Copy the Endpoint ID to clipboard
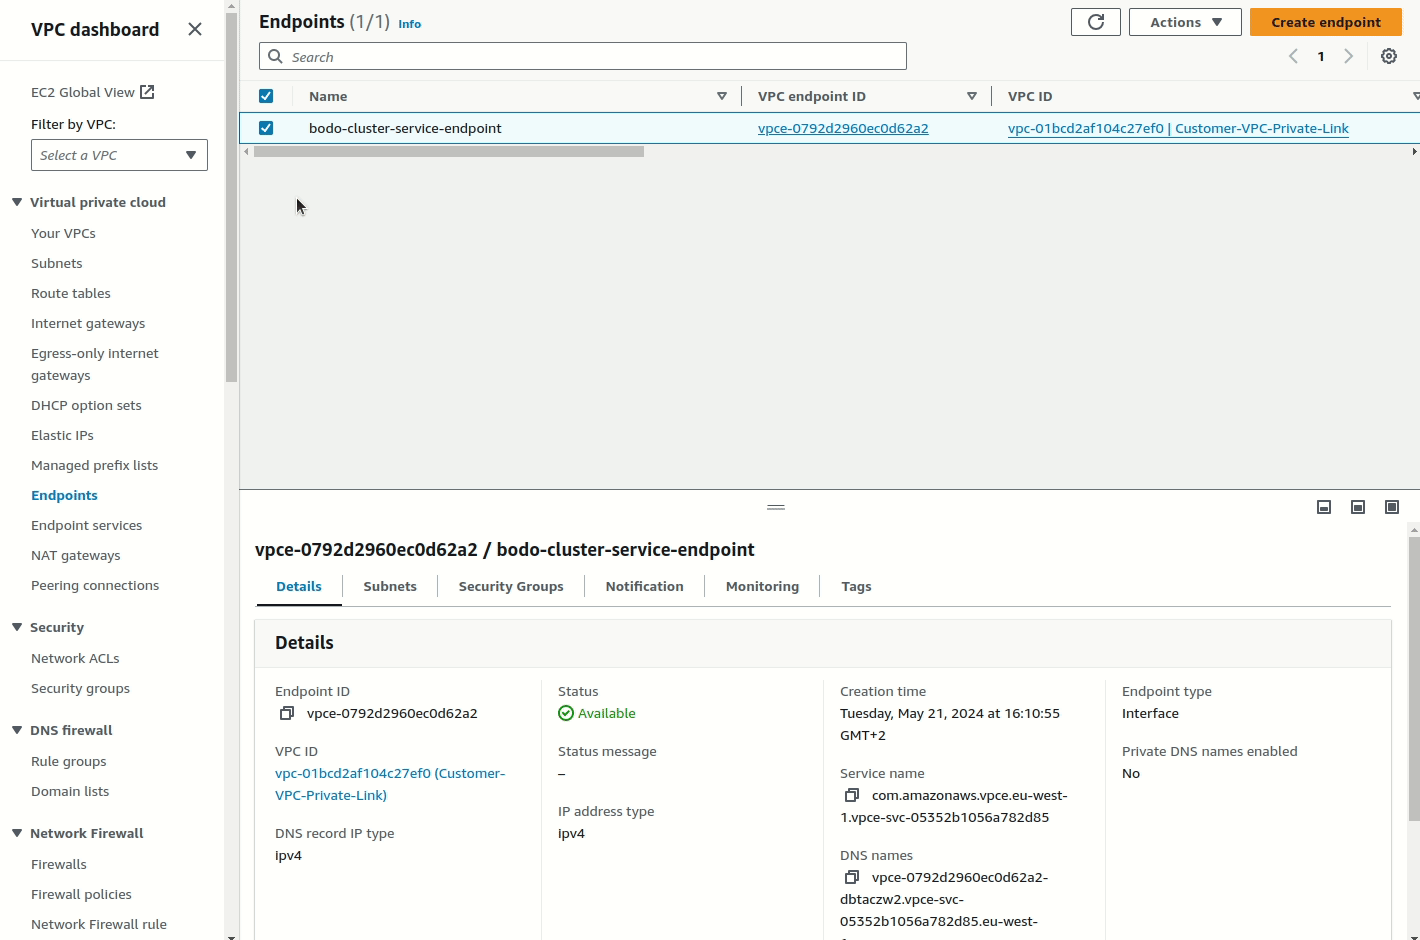Viewport: 1420px width, 940px height. [287, 713]
